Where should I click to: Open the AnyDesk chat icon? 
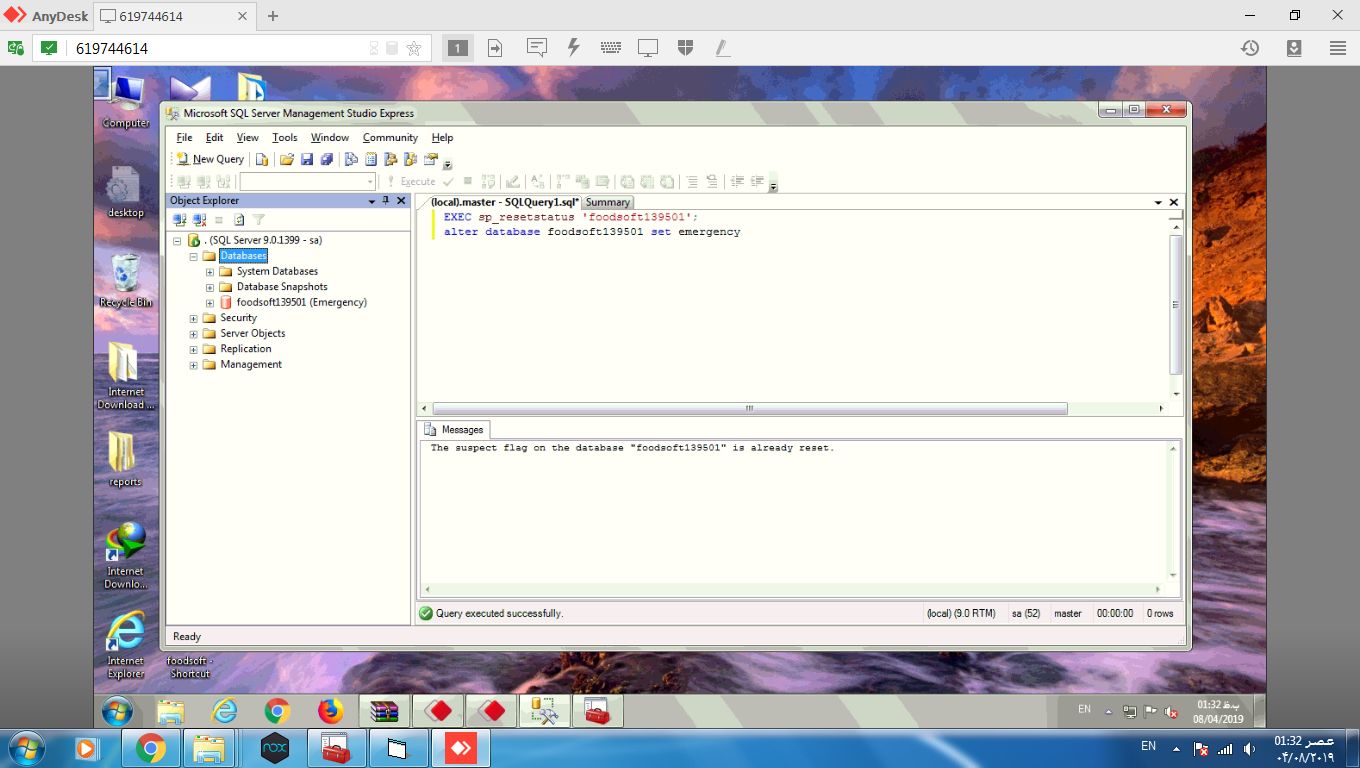[x=537, y=48]
